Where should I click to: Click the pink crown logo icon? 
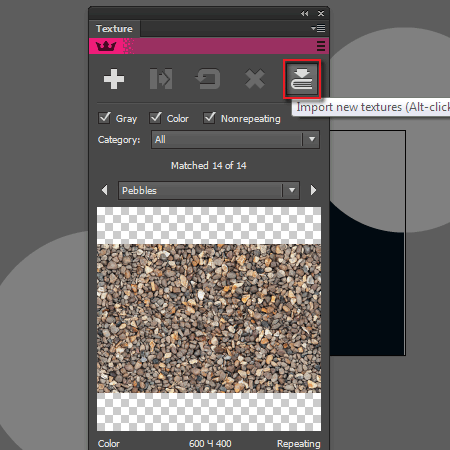point(106,46)
